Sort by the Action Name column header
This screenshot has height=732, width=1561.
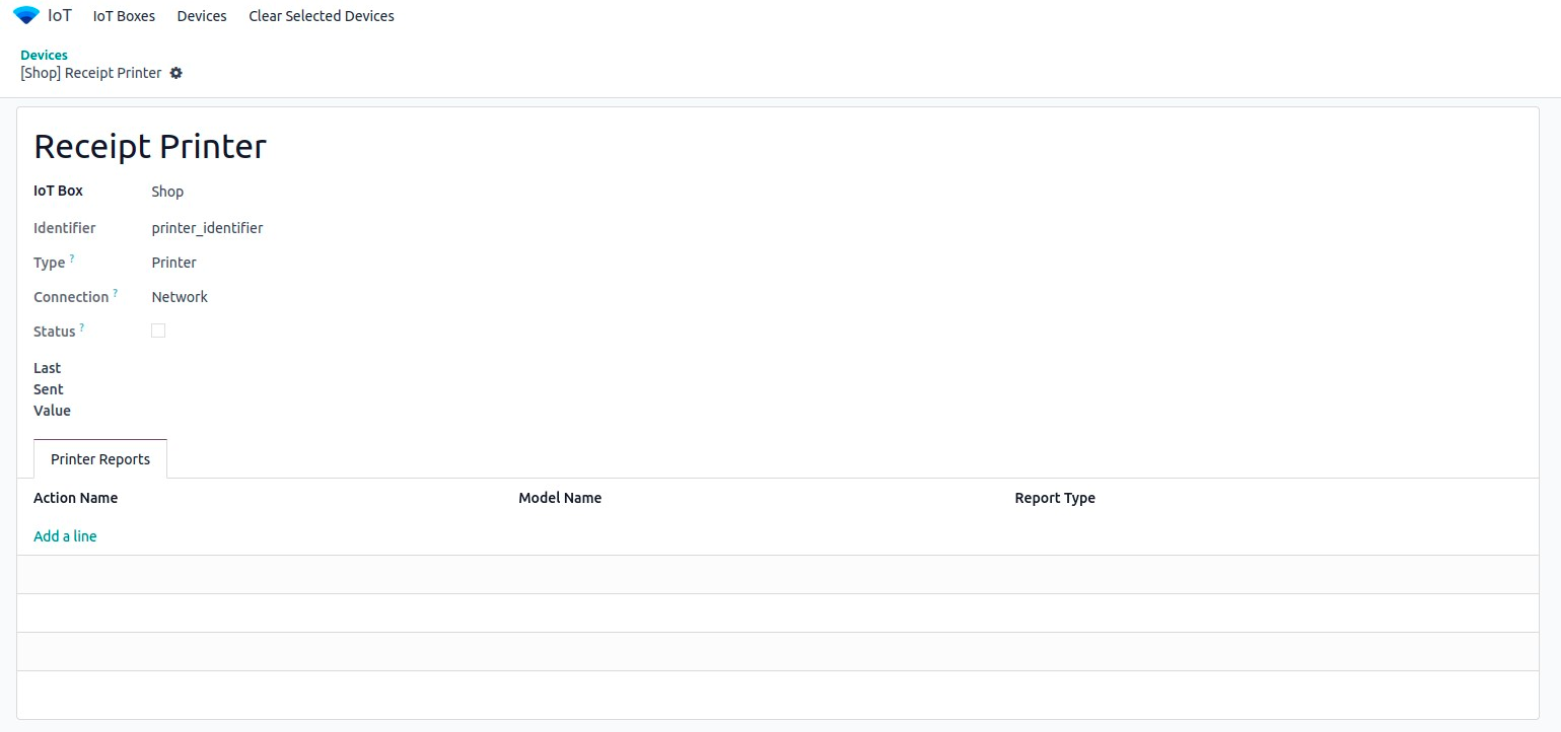pyautogui.click(x=76, y=497)
